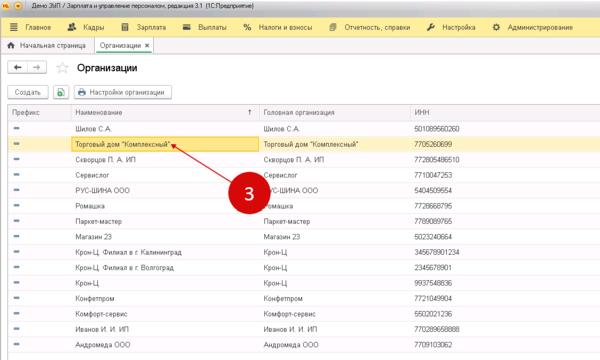Click the row icon beside Сервислог
The image size is (600, 360).
click(16, 174)
